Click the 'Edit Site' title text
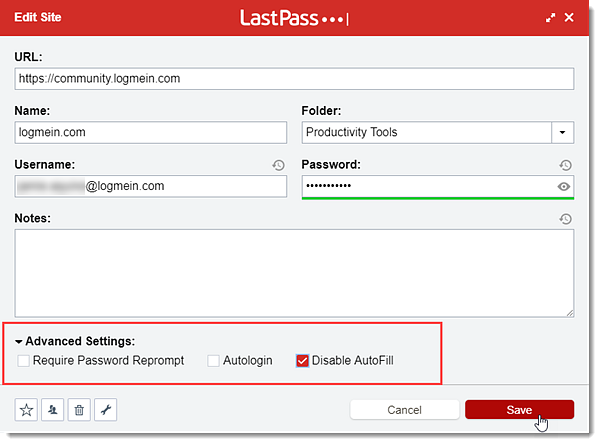The image size is (595, 439). point(38,17)
